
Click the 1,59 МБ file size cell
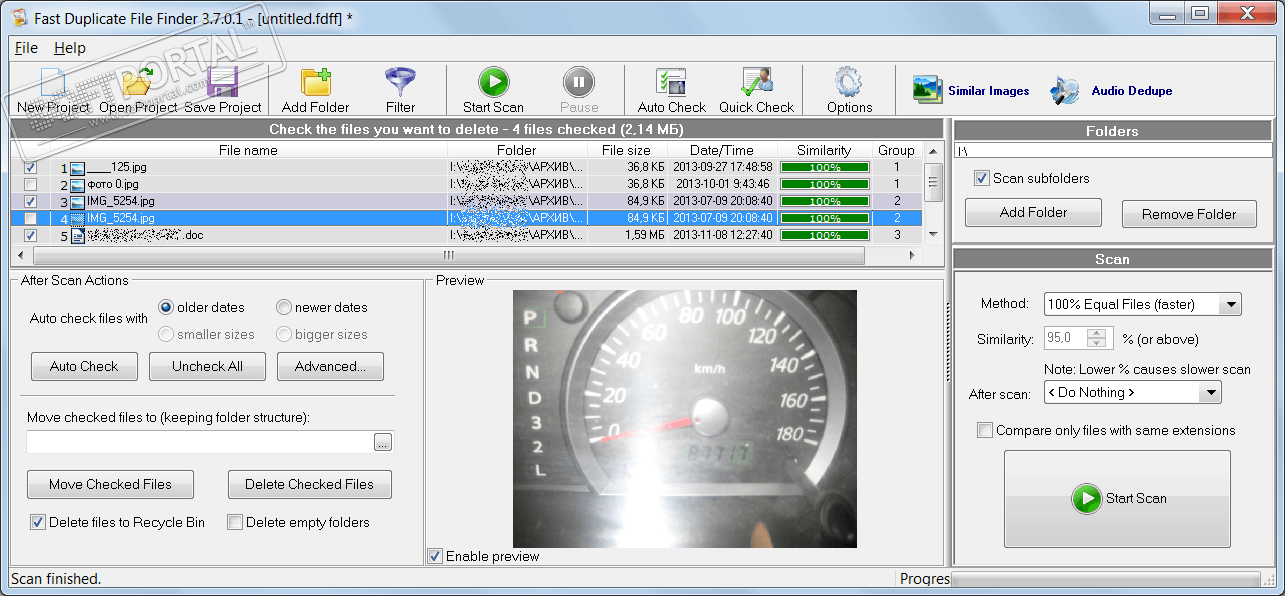click(643, 236)
